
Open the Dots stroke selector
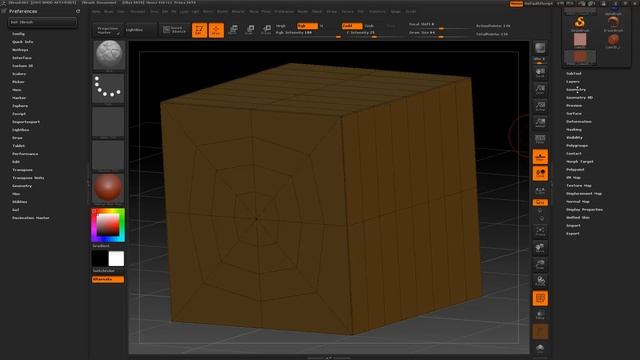(109, 89)
